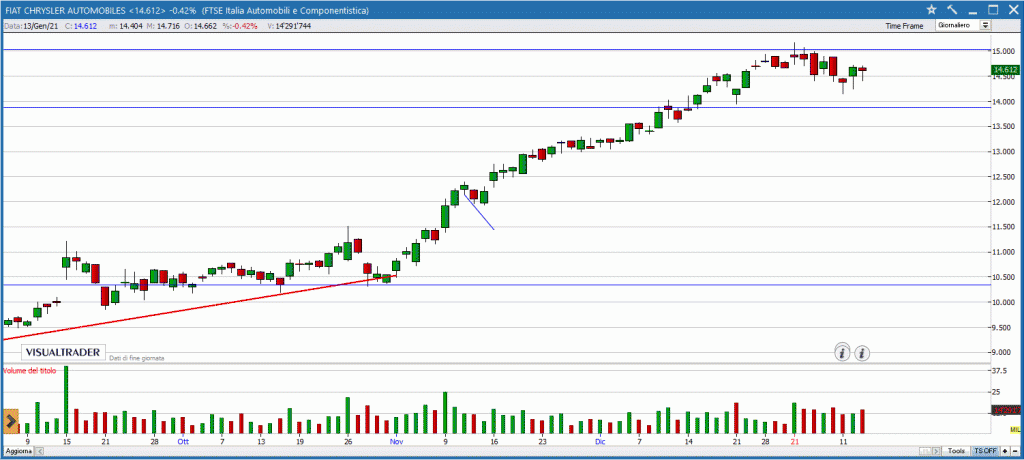Open the Time Frame Giornaliero dropdown
Viewport: 1024px width, 460px height.
[x=963, y=25]
